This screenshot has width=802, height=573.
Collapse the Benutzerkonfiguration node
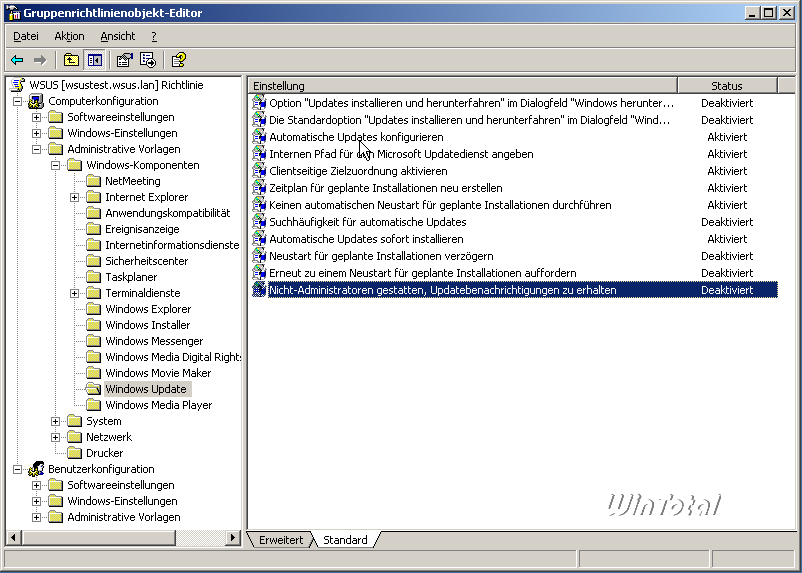click(x=17, y=469)
